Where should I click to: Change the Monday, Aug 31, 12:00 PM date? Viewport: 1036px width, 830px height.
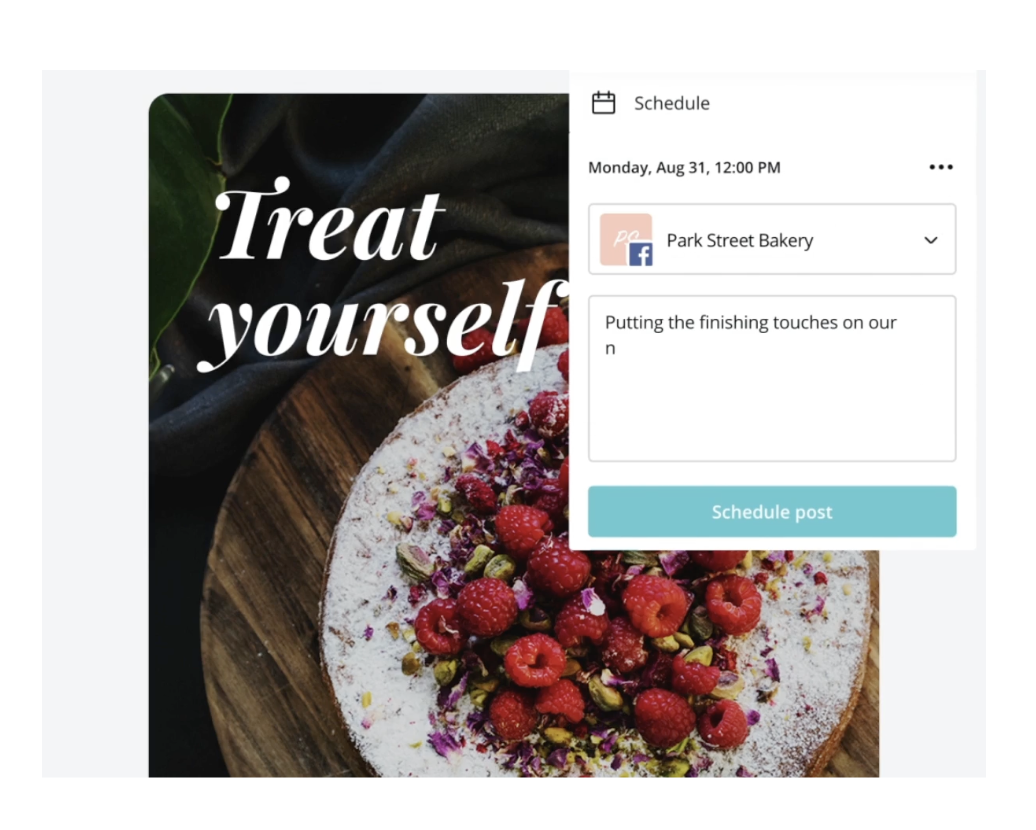[x=684, y=167]
